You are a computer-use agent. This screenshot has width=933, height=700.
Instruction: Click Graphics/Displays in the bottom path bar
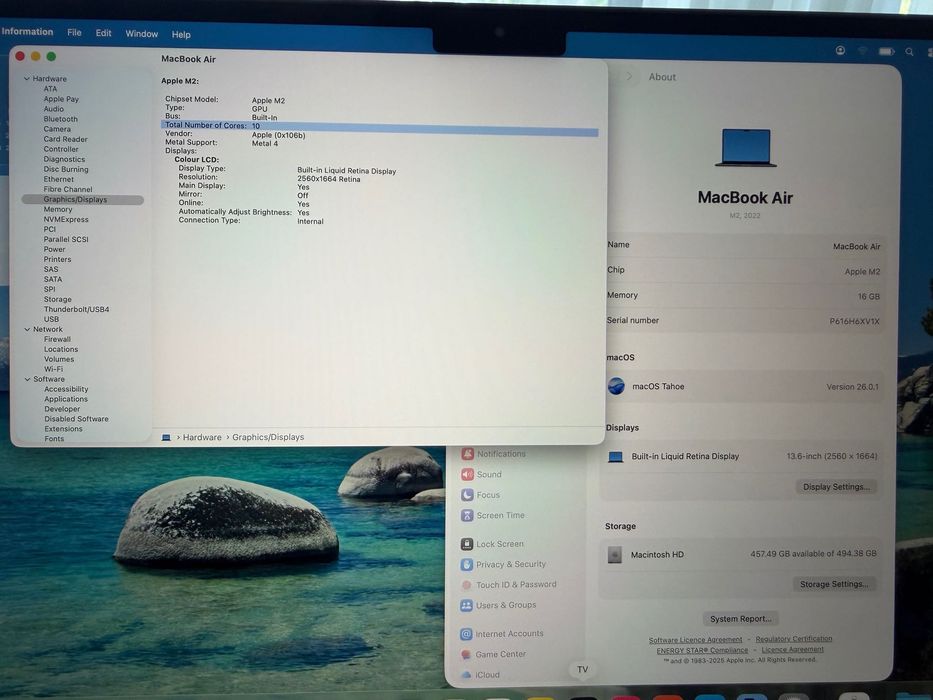(268, 438)
